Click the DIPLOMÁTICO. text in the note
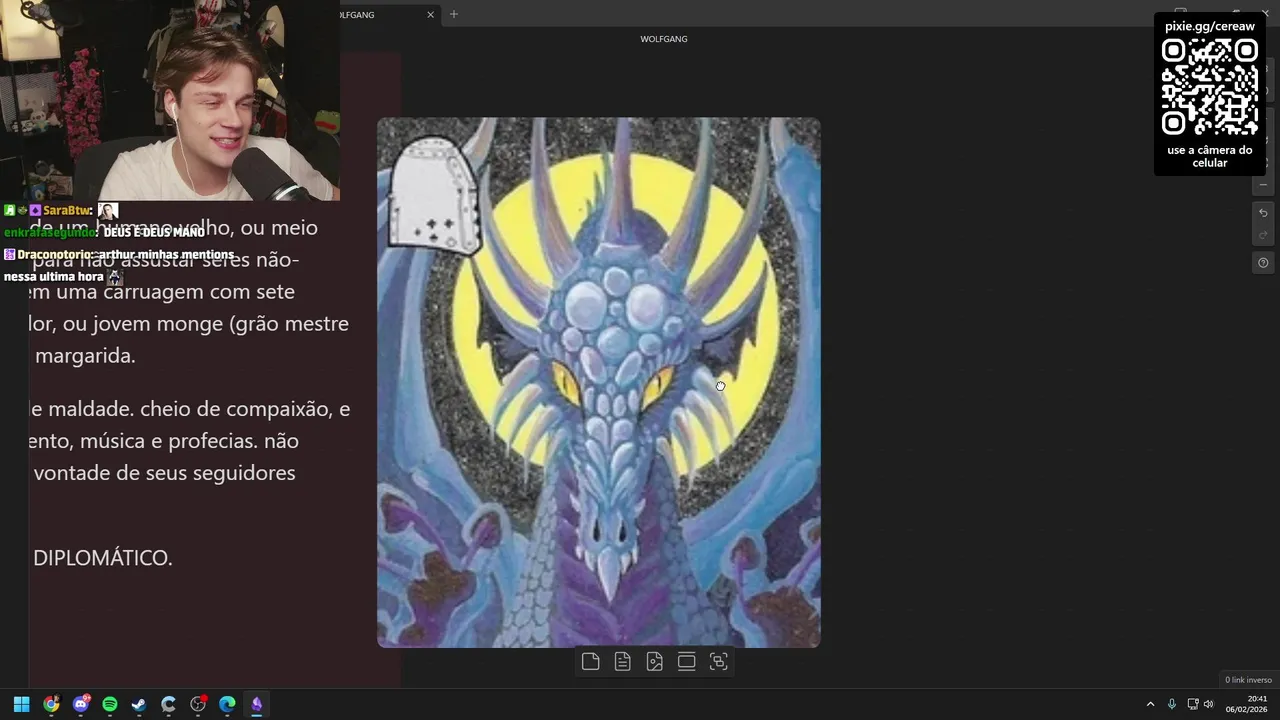Screen dimensions: 1280x720 click(103, 558)
